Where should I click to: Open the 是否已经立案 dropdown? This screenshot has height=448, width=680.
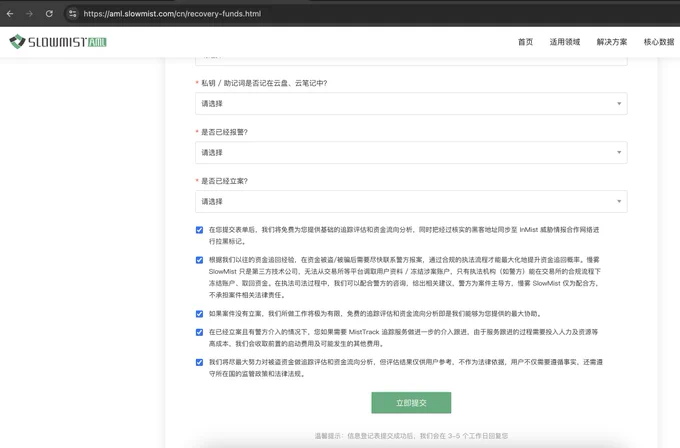click(411, 202)
